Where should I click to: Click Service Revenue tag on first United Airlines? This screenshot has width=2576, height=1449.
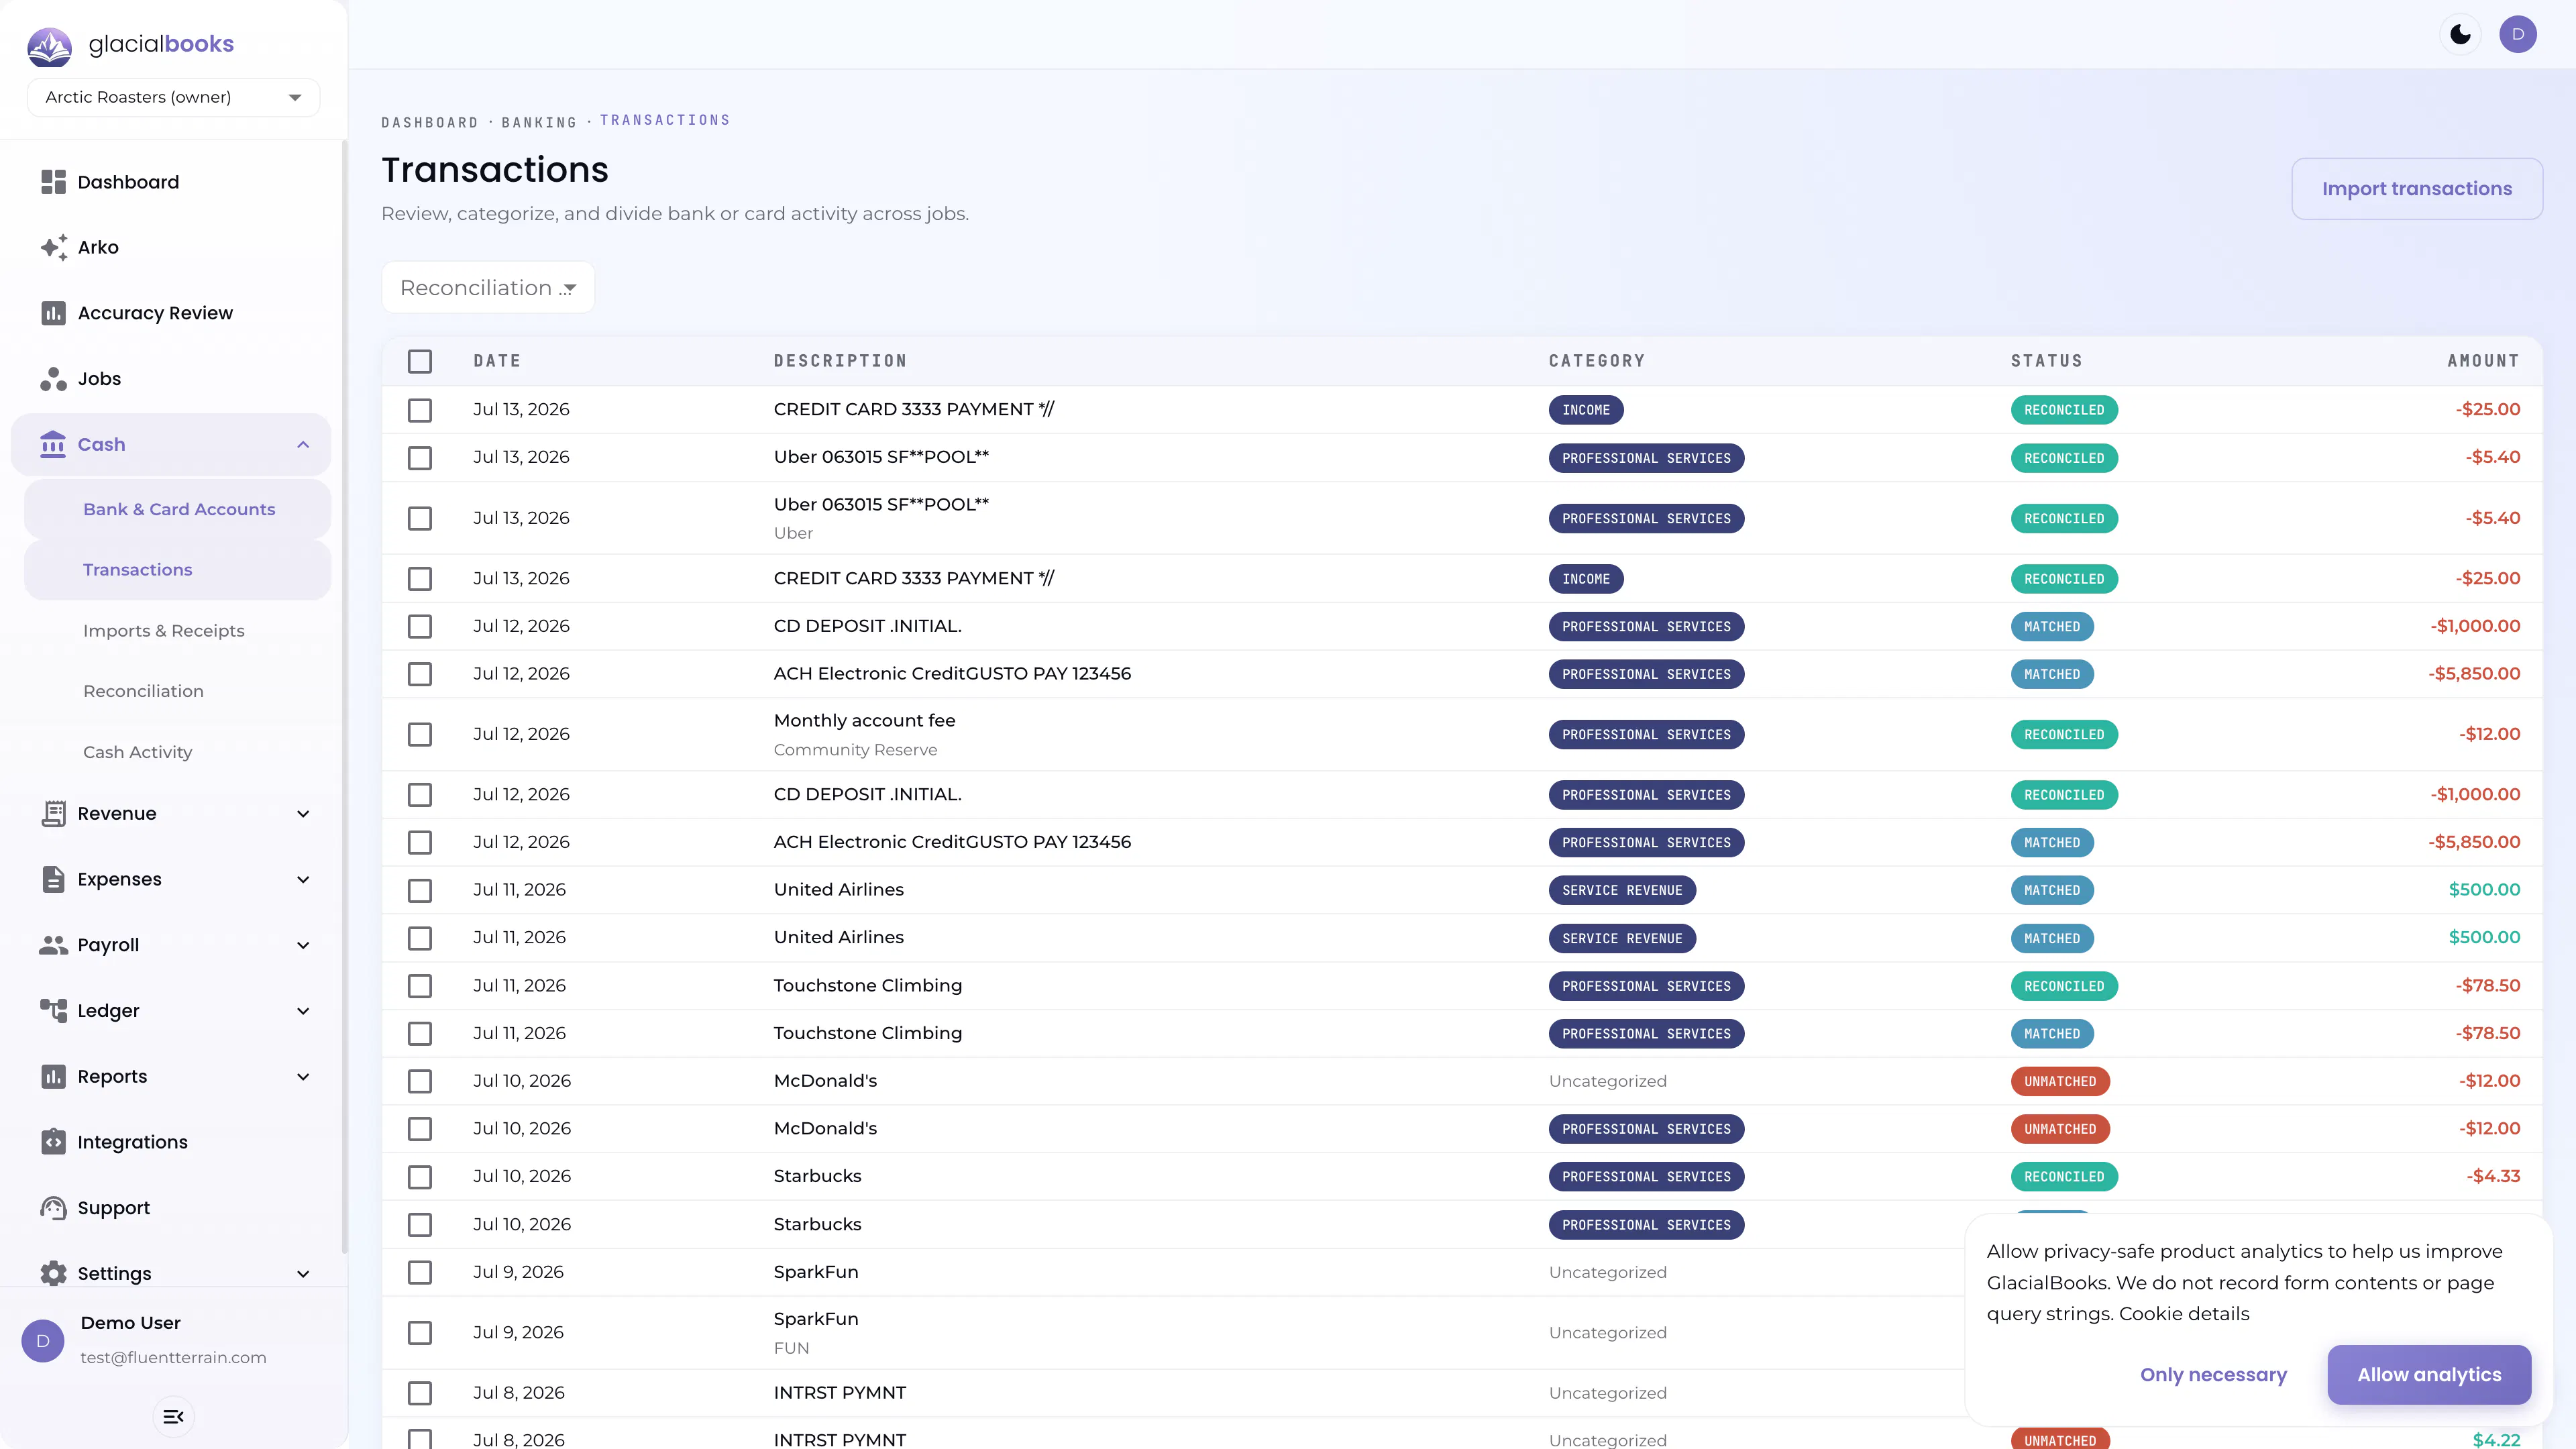coord(1622,890)
